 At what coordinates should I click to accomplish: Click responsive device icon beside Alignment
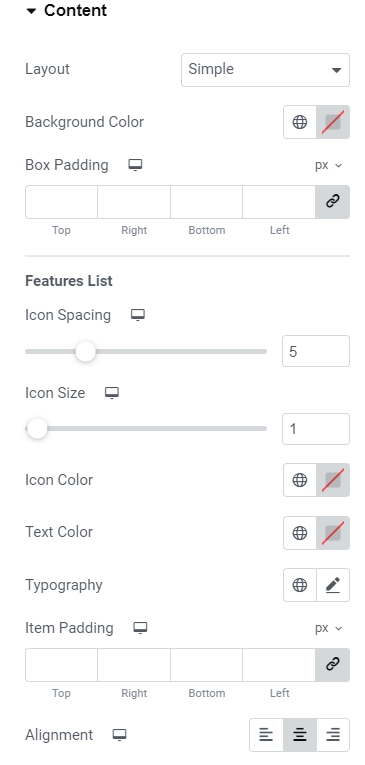120,735
